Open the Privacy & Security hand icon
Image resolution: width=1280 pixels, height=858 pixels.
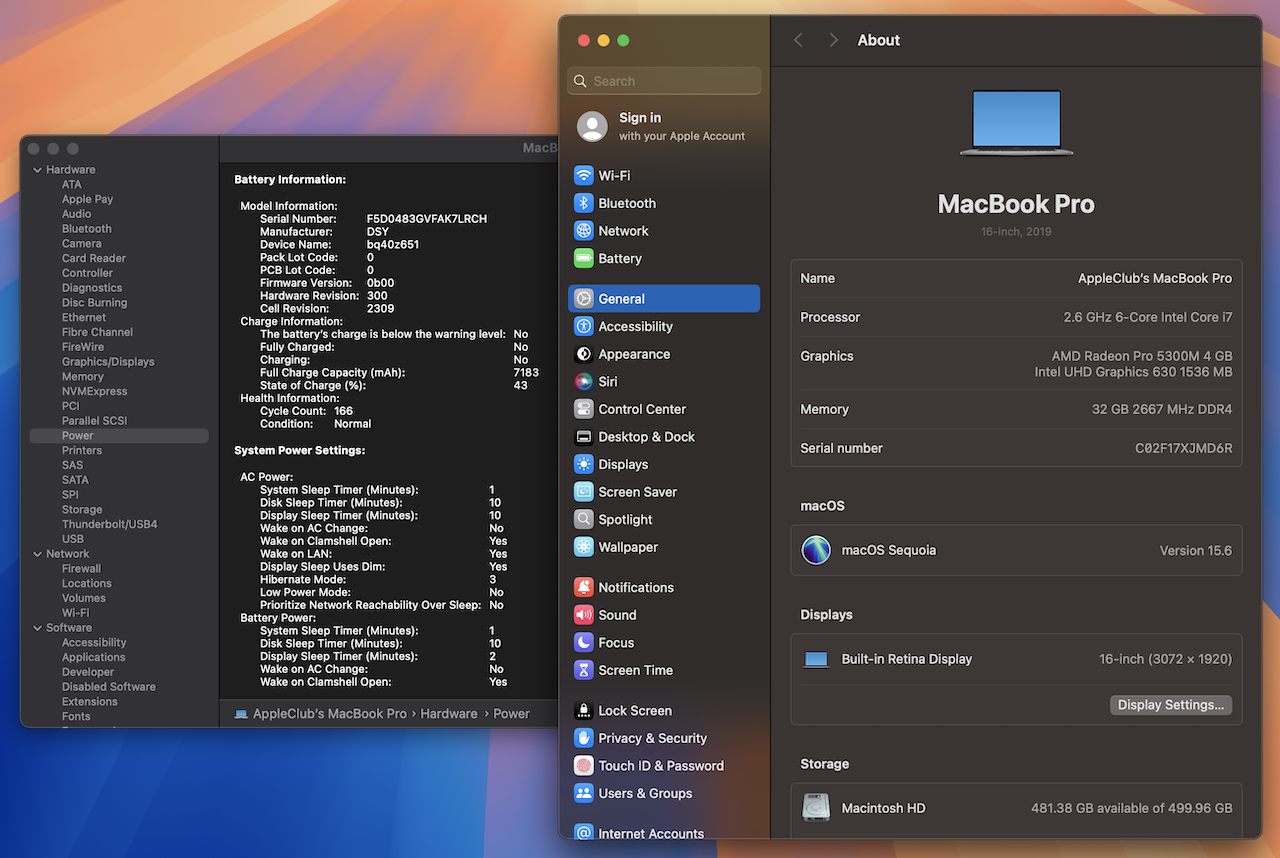(x=584, y=738)
